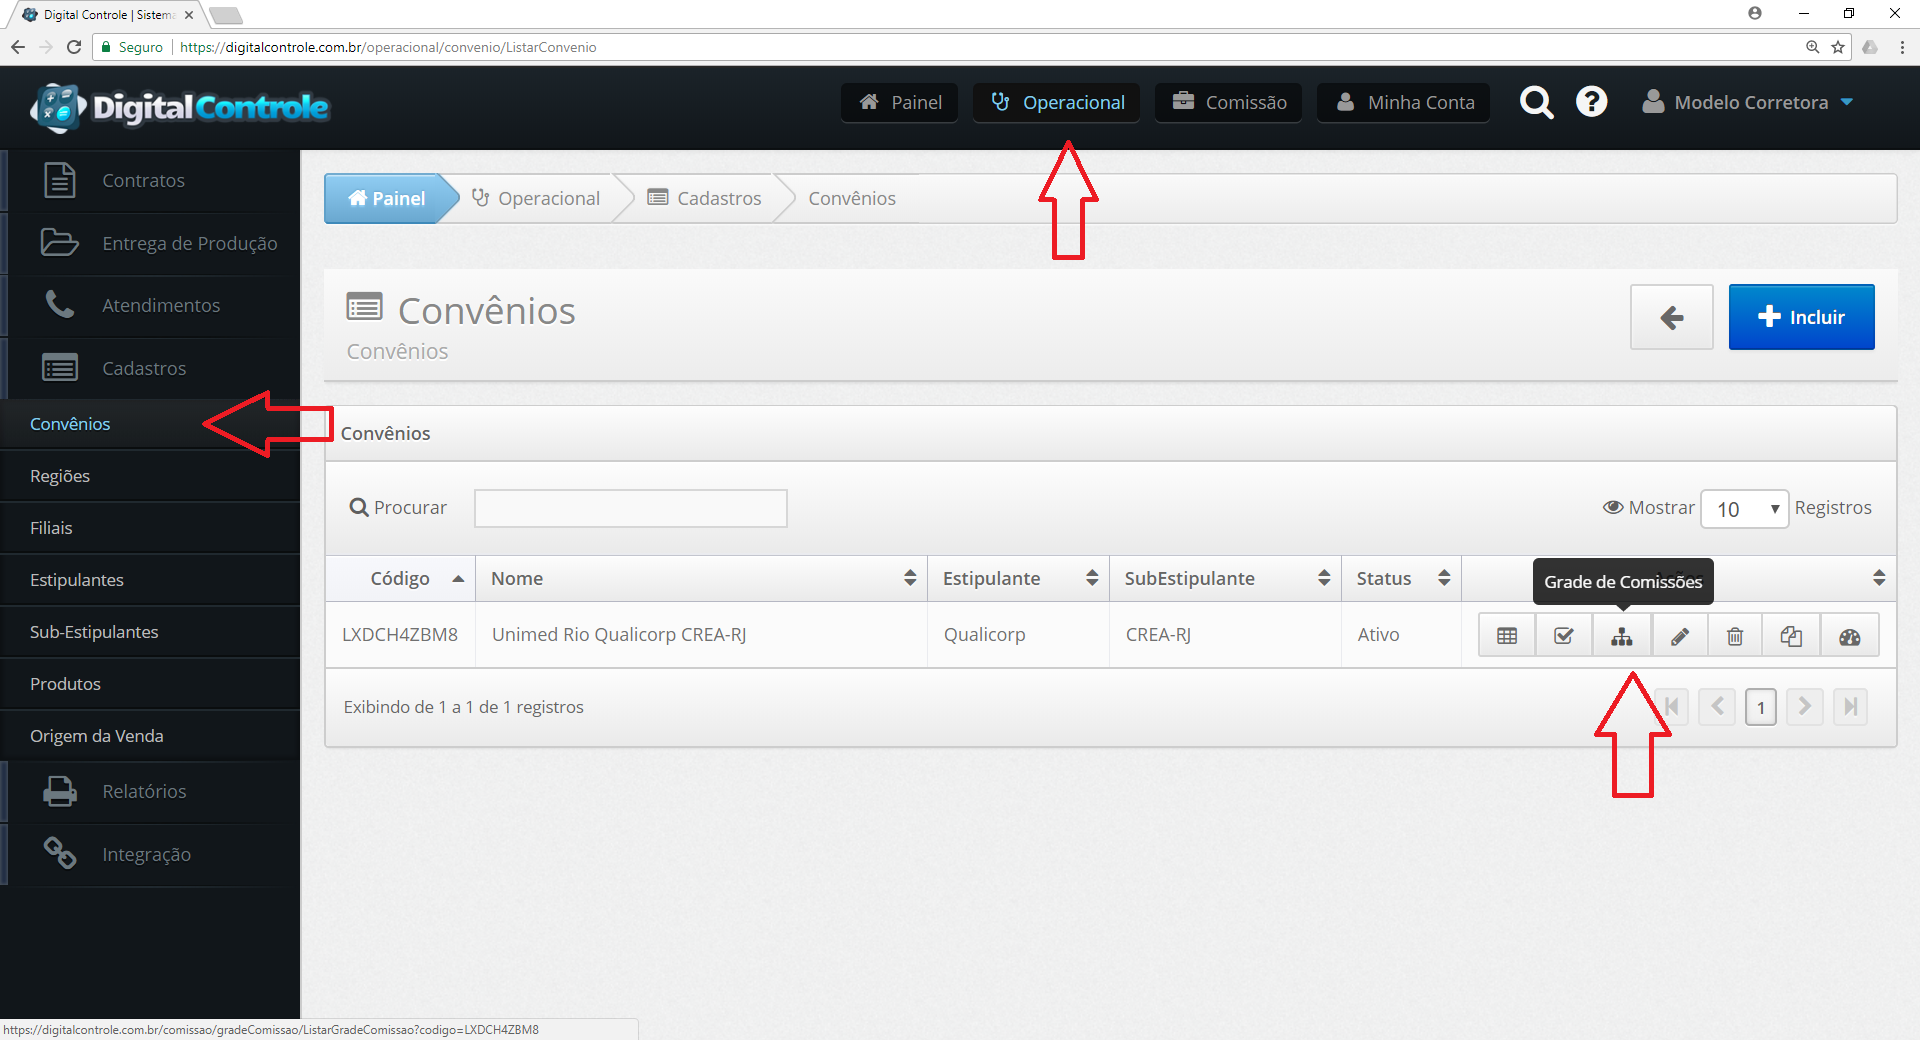Image resolution: width=1920 pixels, height=1040 pixels.
Task: Open the Mostrar registros count dropdown
Action: (1745, 509)
